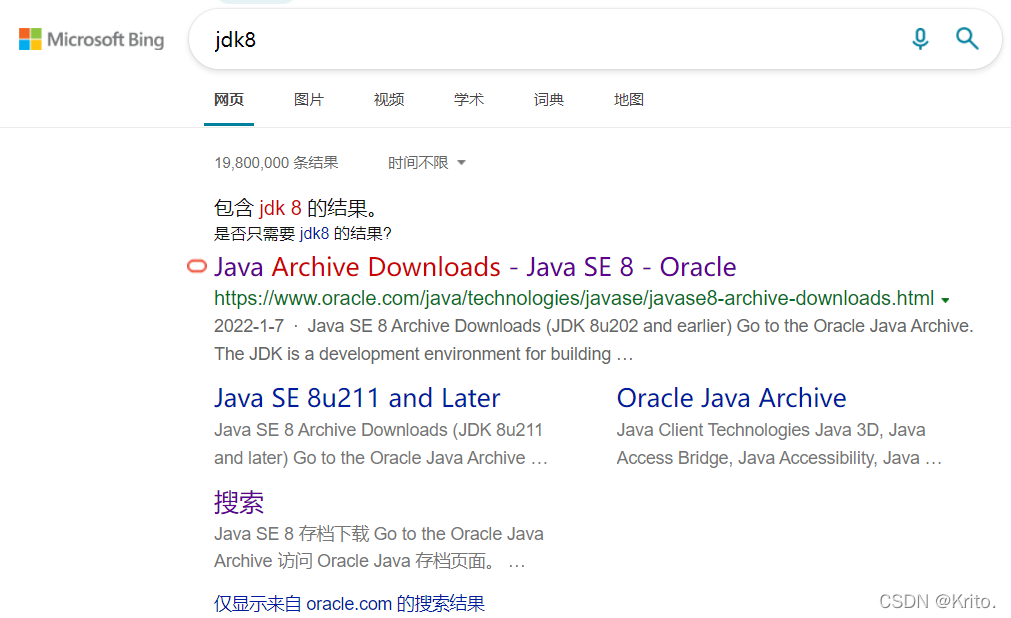The height and width of the screenshot is (618, 1011).
Task: Click the snippet beginning Java Client Technologies
Action: click(779, 444)
